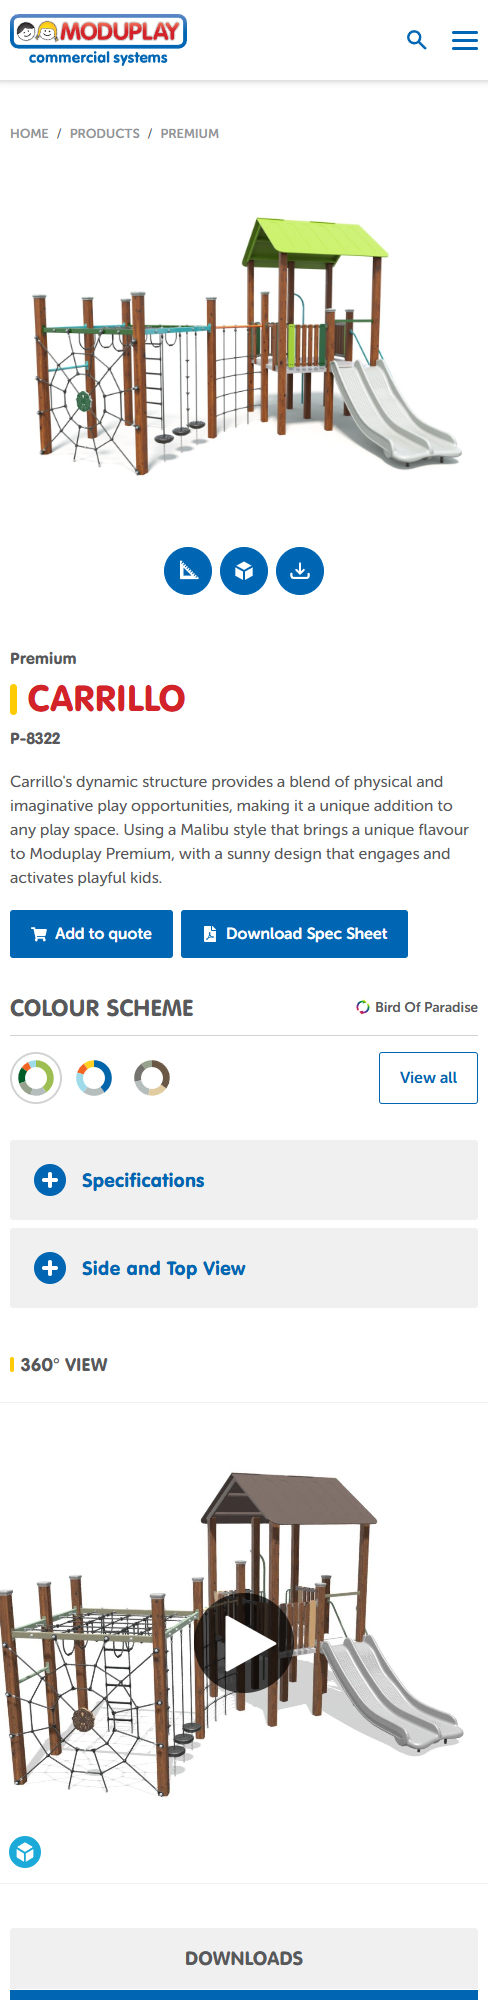Open the 3D cube view icon

click(244, 571)
